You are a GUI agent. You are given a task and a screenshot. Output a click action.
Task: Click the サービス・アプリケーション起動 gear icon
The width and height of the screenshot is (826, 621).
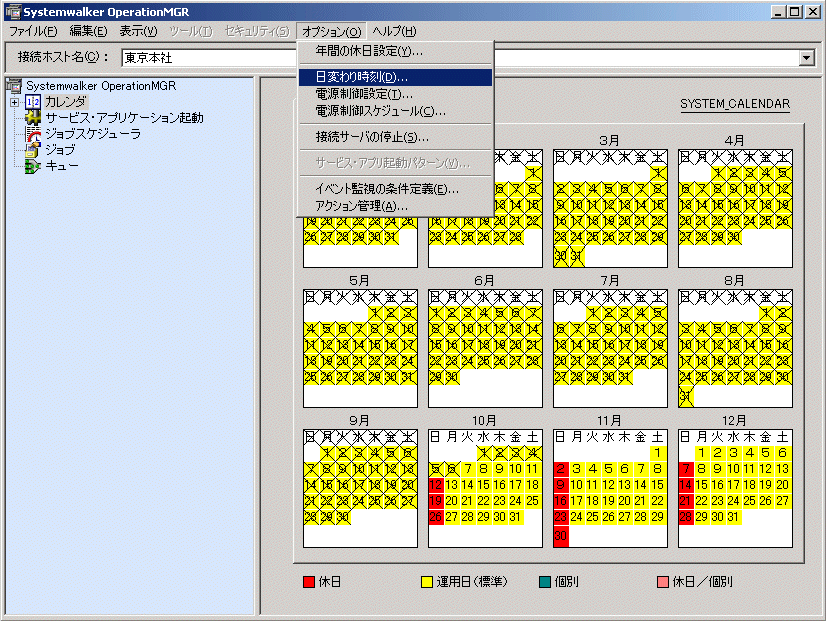pyautogui.click(x=33, y=117)
